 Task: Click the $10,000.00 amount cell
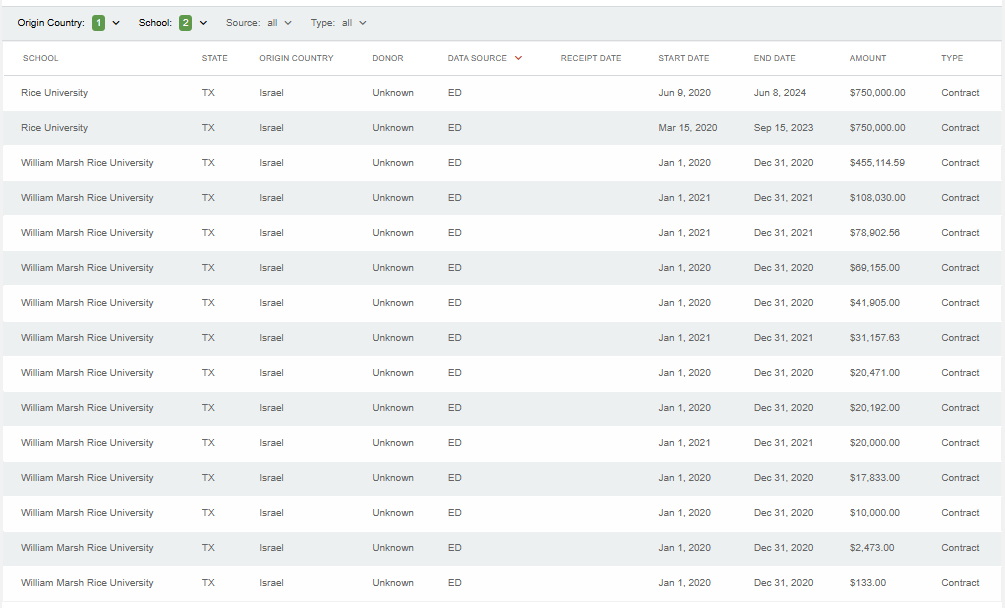[875, 513]
